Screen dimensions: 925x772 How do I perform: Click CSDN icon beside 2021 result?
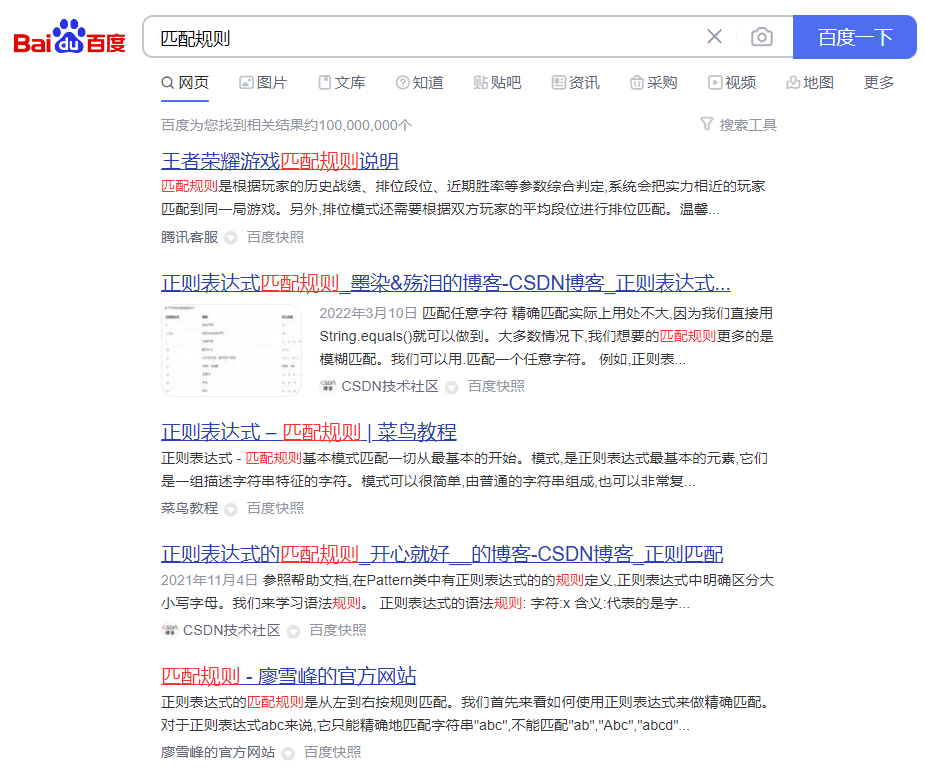click(169, 630)
